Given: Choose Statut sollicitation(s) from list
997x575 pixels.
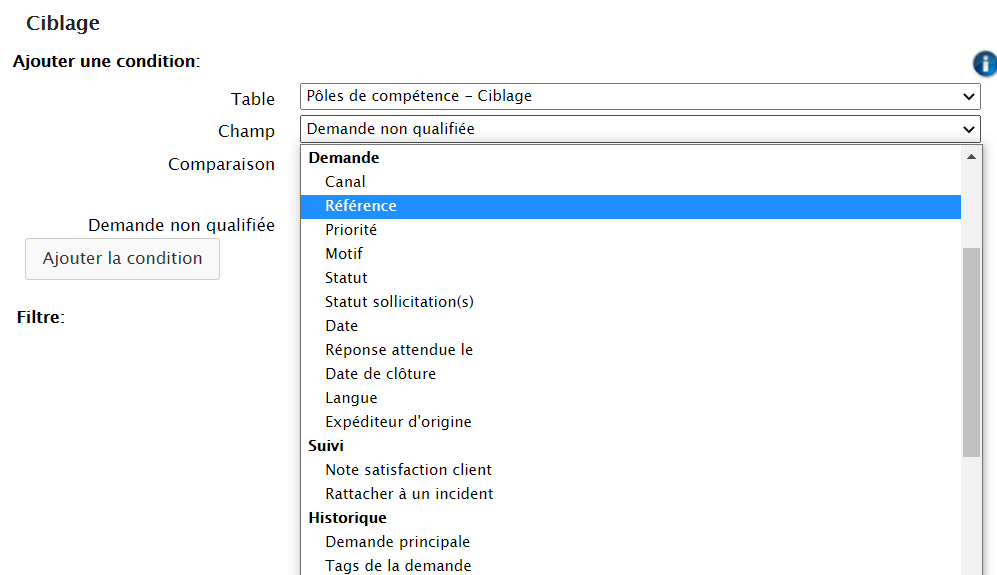Looking at the screenshot, I should [399, 302].
